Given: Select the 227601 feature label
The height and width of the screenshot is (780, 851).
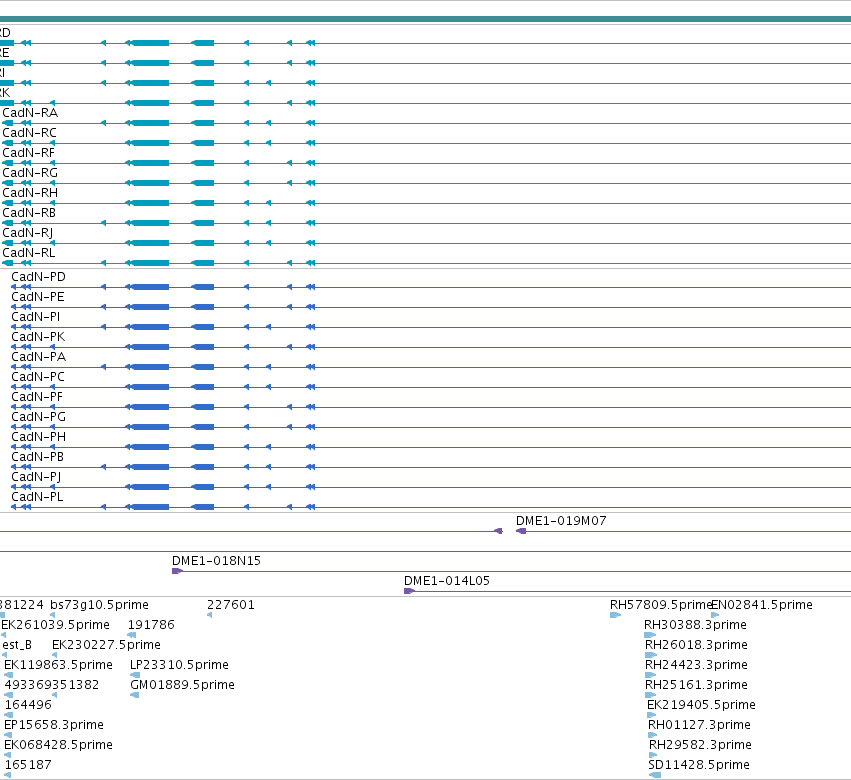Looking at the screenshot, I should 231,605.
